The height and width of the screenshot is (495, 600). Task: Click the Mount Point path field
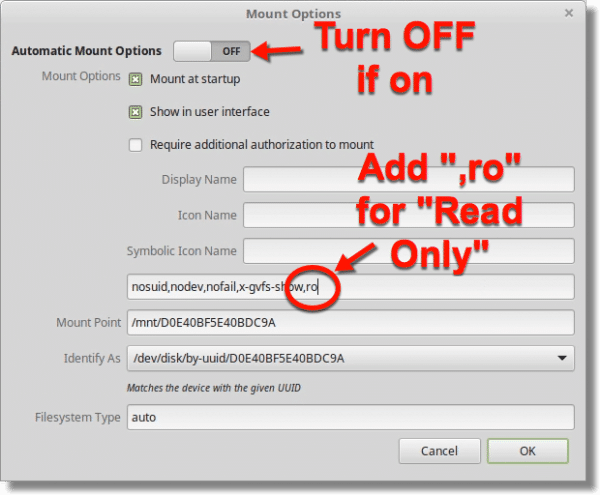click(351, 322)
